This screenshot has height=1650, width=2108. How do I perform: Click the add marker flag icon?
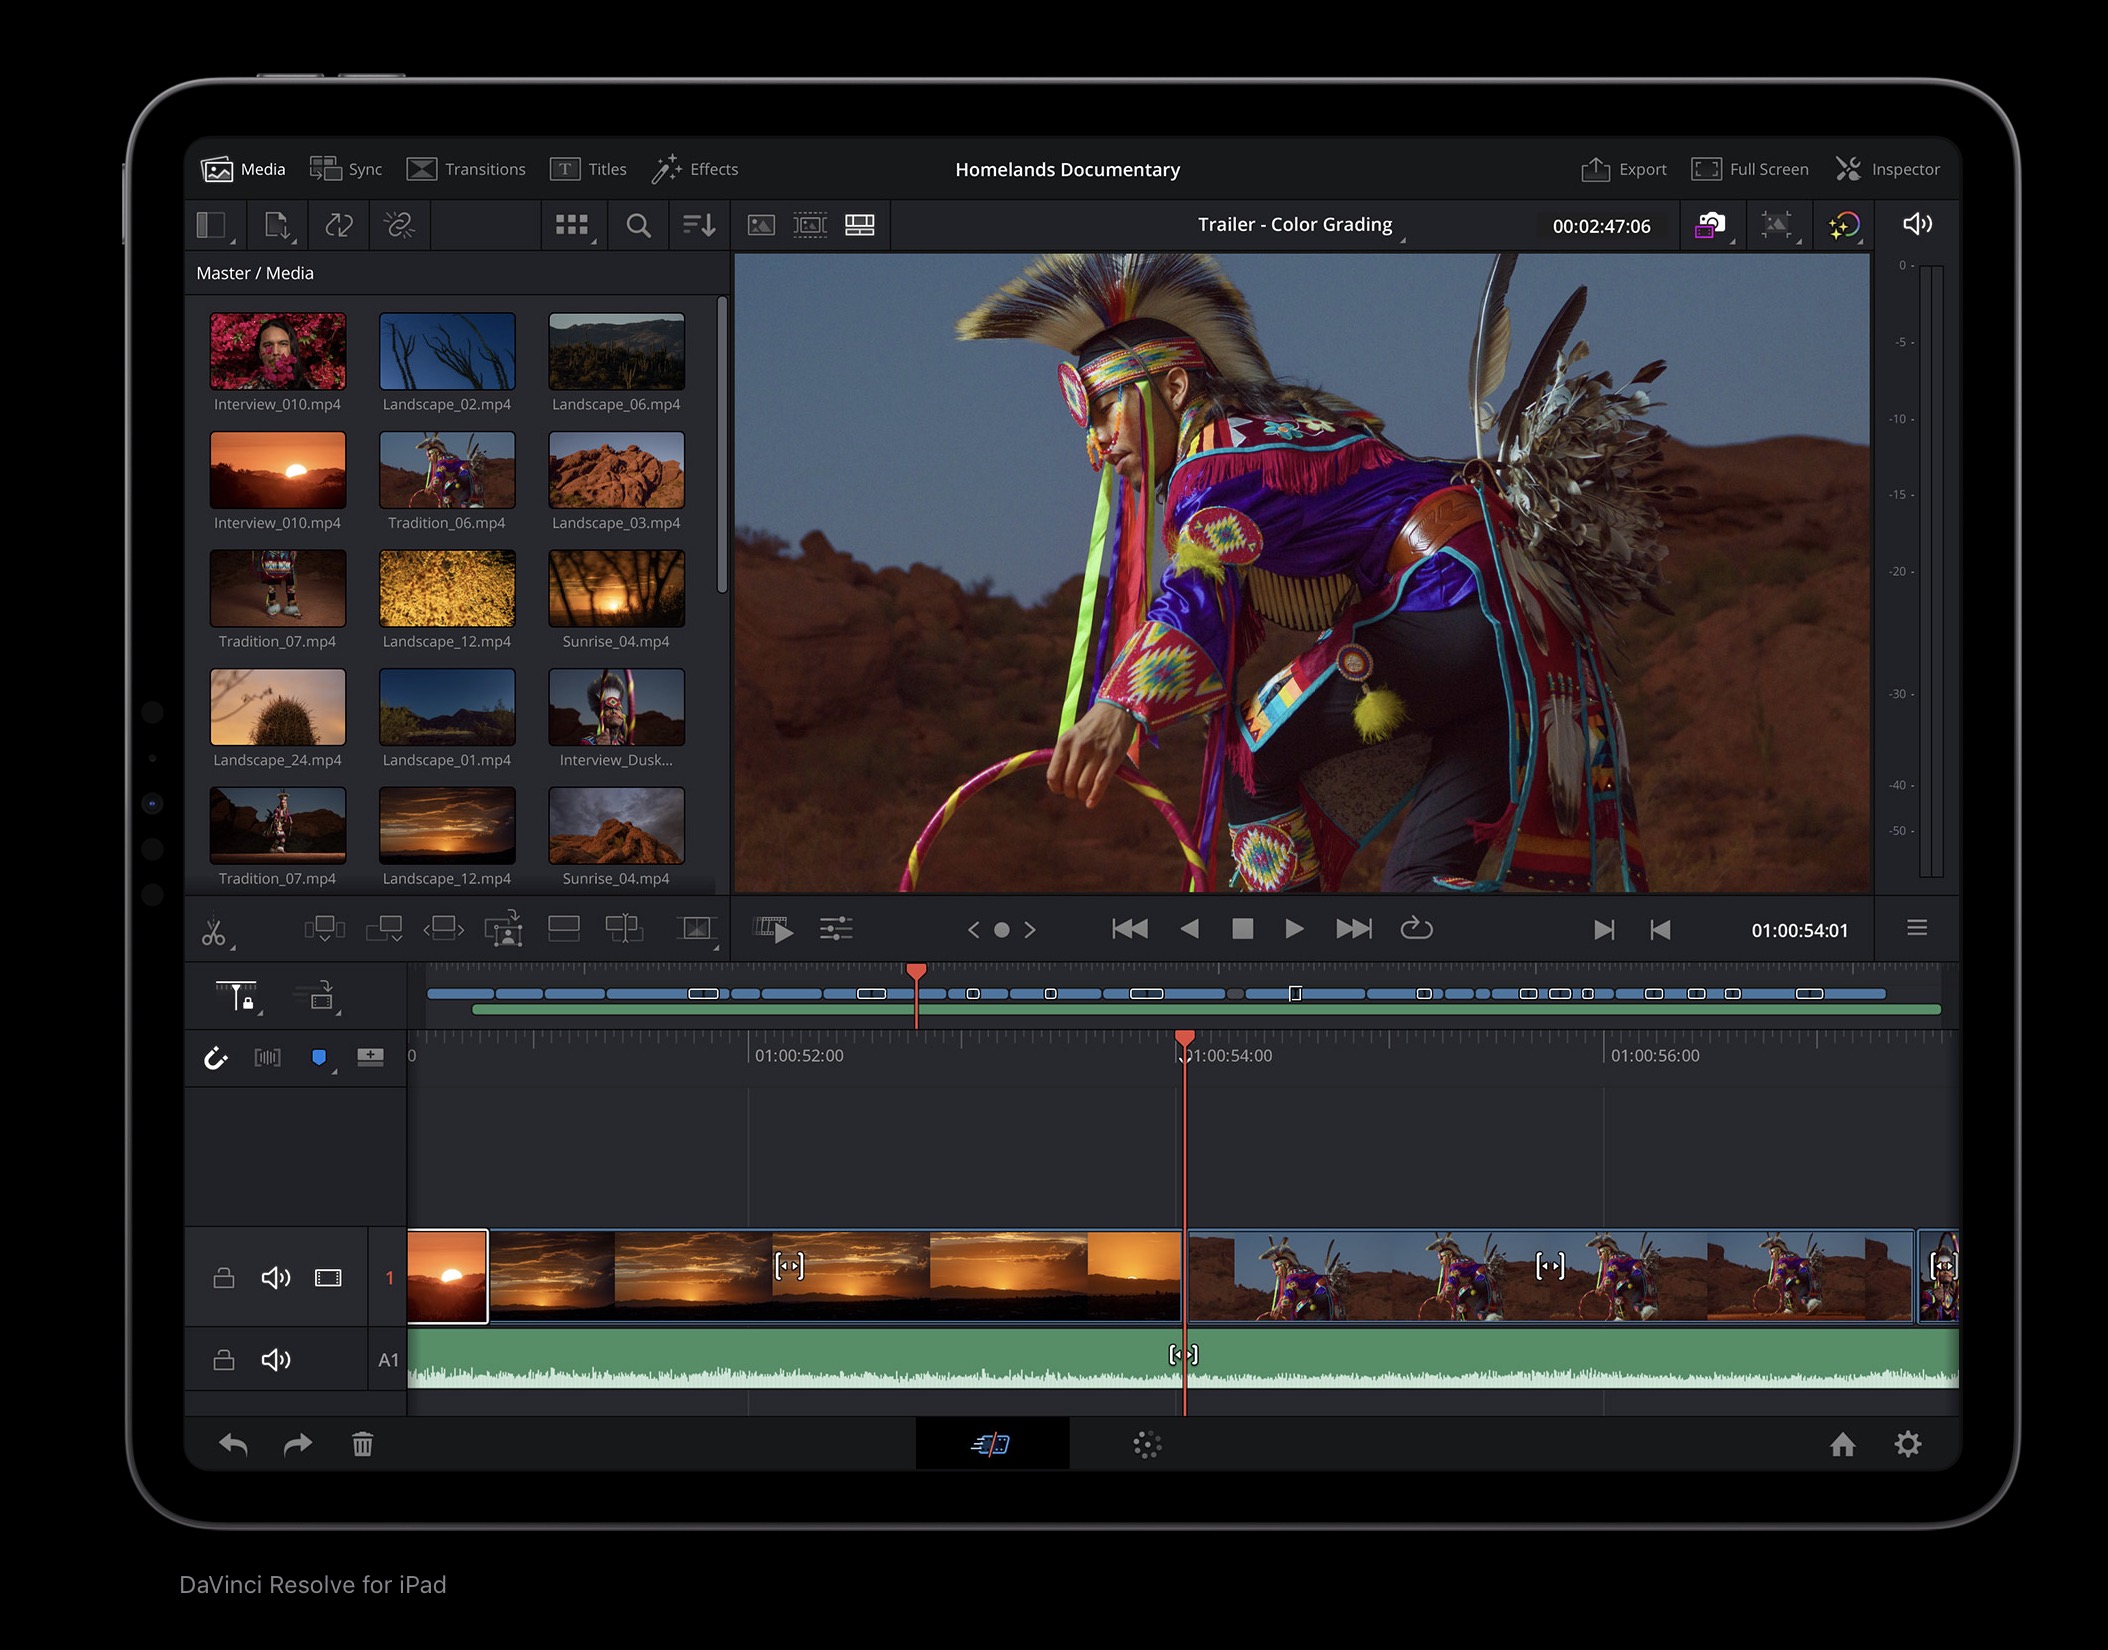tap(320, 1058)
